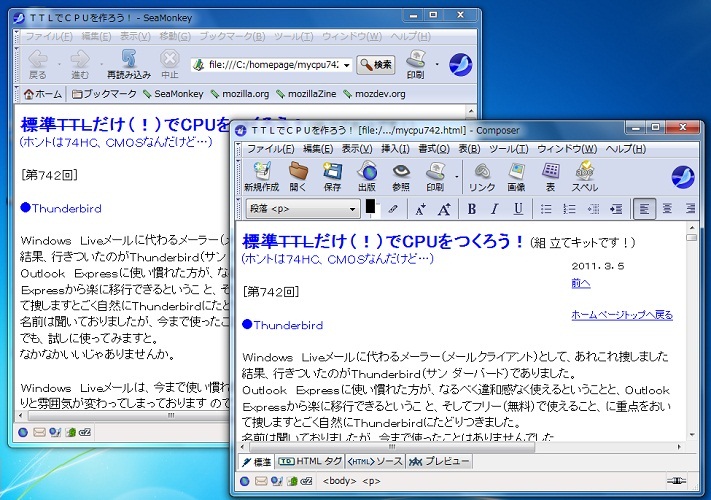This screenshot has width=711, height=500.
Task: Open the print dropdown arrow in browser toolbar
Action: (x=437, y=64)
